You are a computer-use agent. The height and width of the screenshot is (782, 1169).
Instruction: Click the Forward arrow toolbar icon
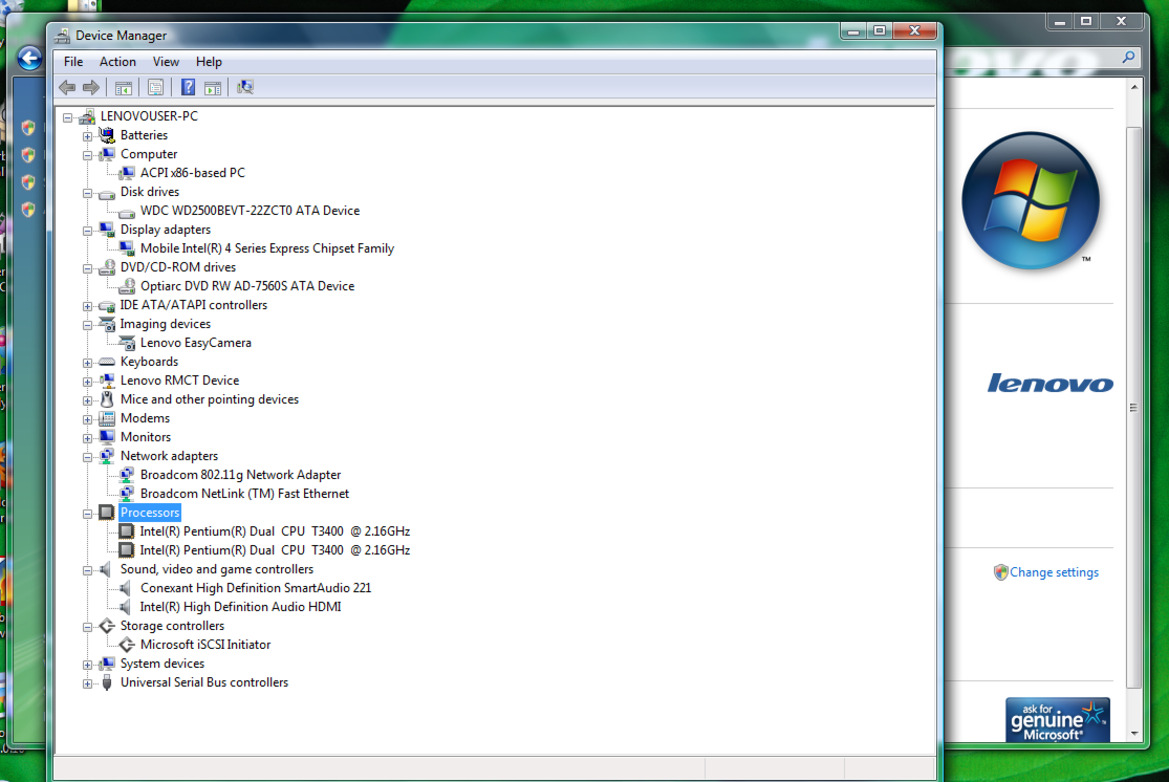pyautogui.click(x=91, y=87)
